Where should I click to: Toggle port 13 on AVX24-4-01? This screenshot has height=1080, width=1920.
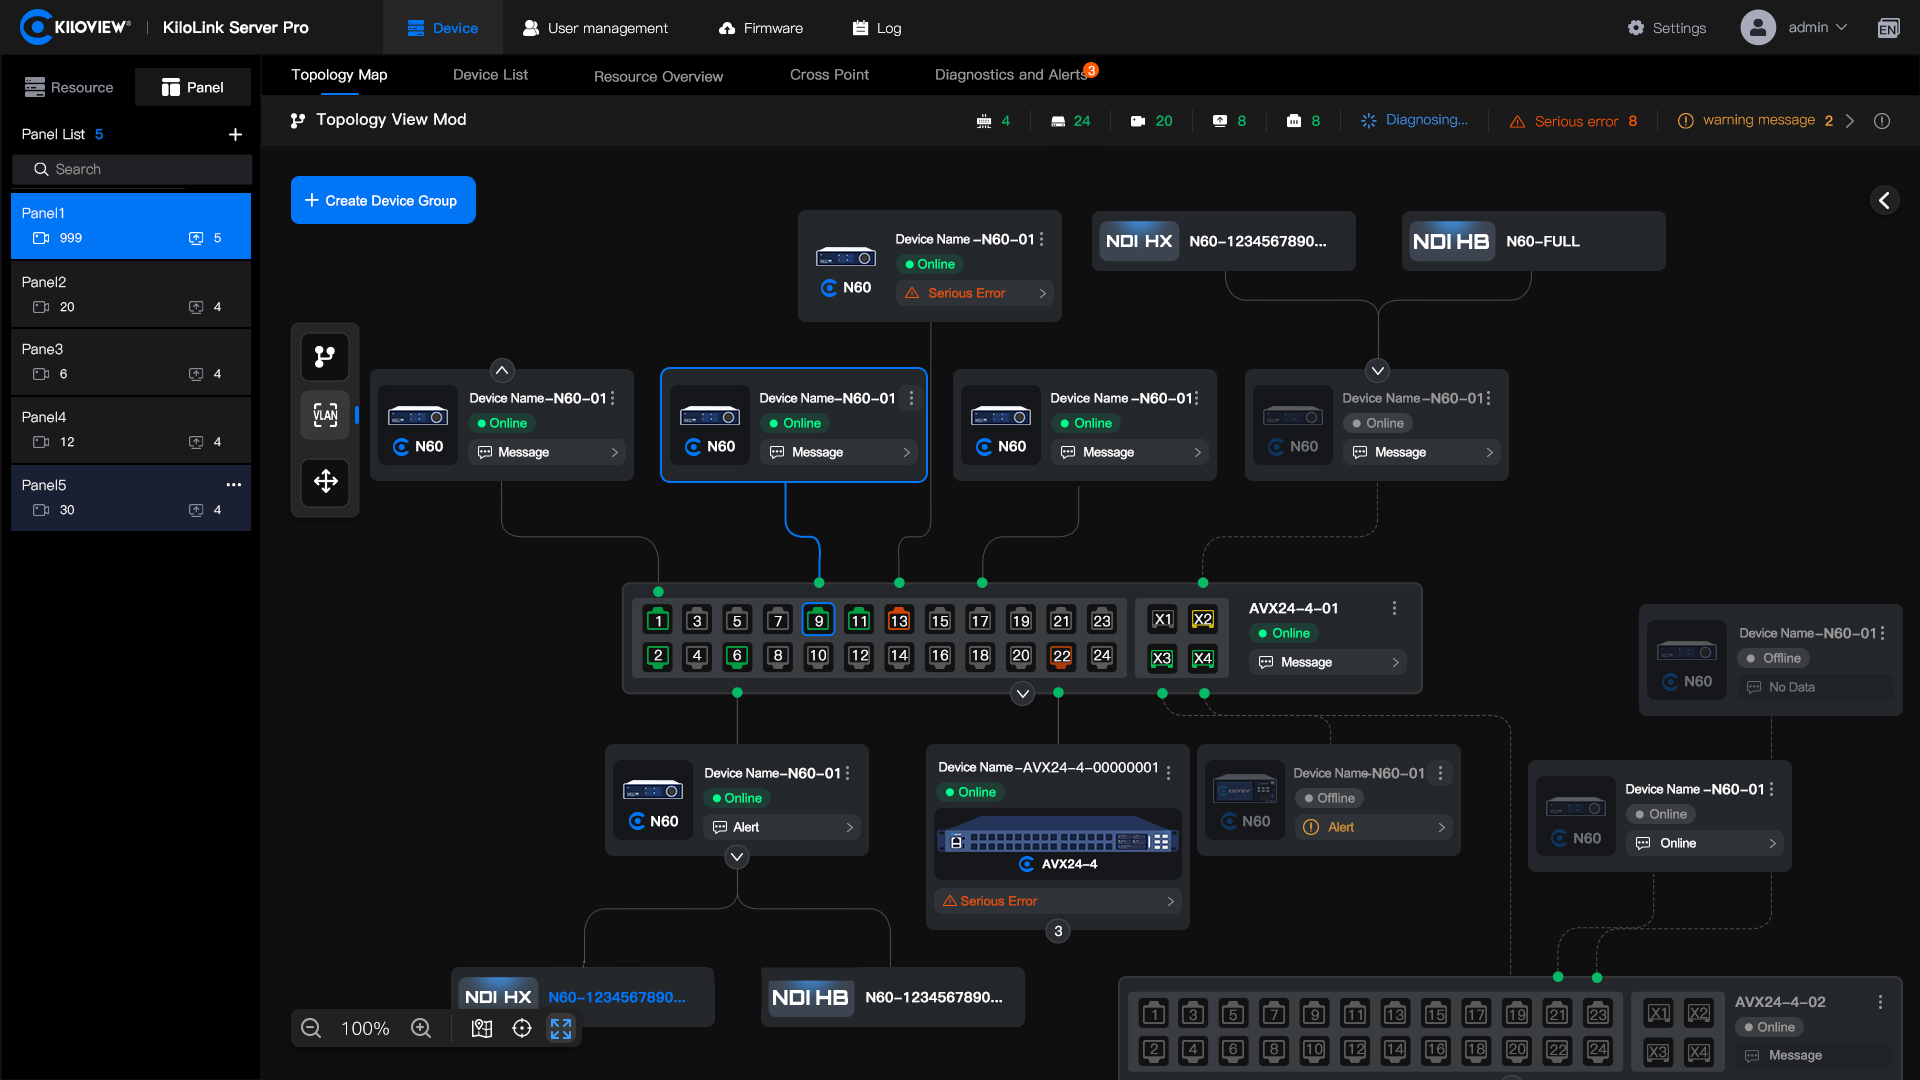click(x=899, y=620)
